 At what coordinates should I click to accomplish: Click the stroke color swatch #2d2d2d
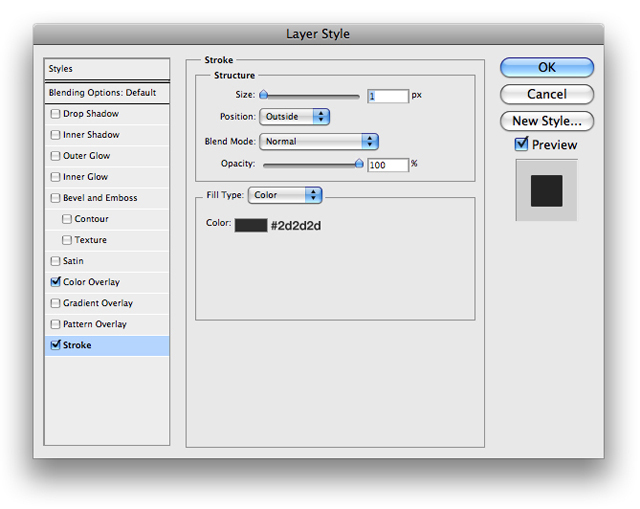pos(251,225)
